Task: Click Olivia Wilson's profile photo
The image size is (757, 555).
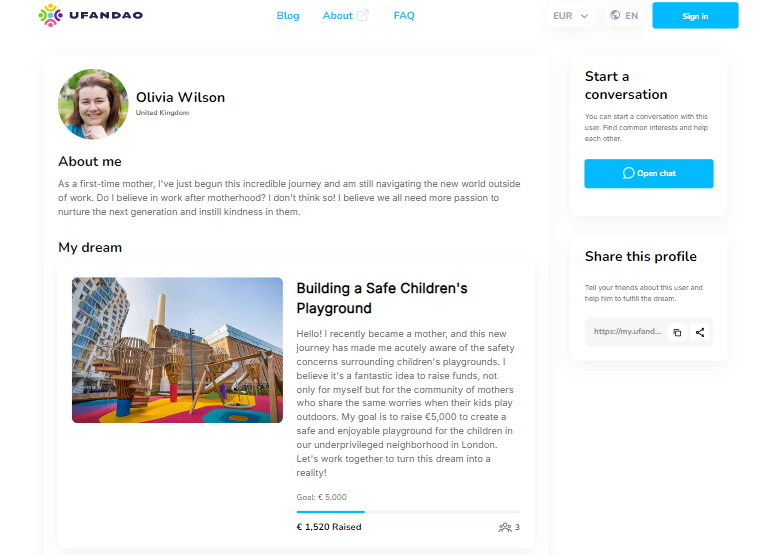Action: [x=93, y=103]
